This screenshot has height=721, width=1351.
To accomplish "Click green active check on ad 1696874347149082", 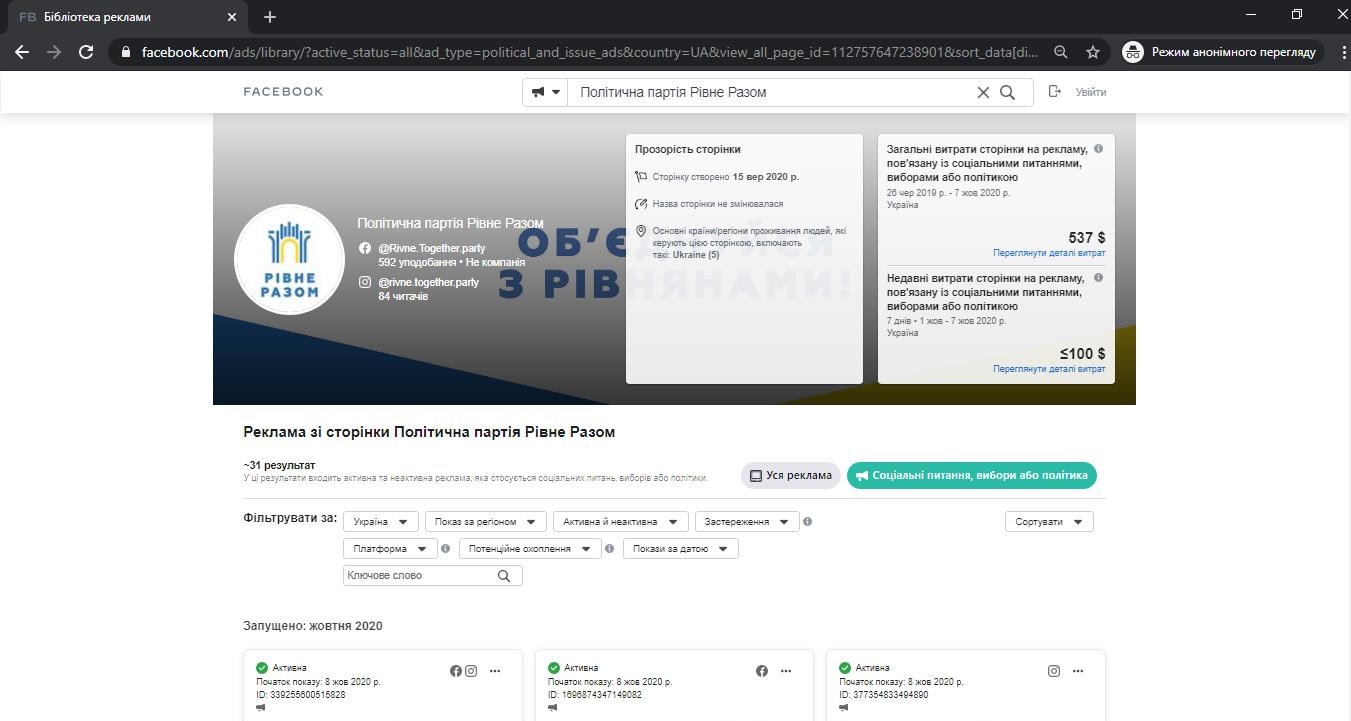I will 553,668.
